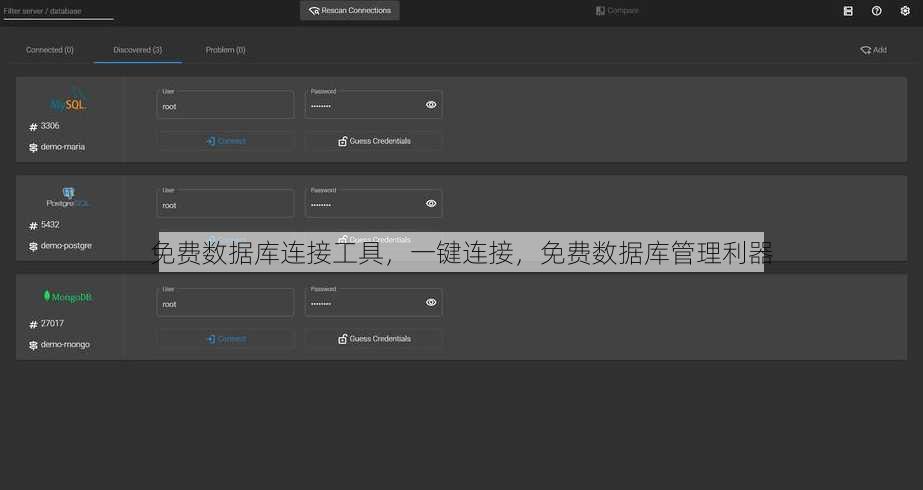This screenshot has width=923, height=490.
Task: Open the Problem (0) tab
Action: (x=225, y=50)
